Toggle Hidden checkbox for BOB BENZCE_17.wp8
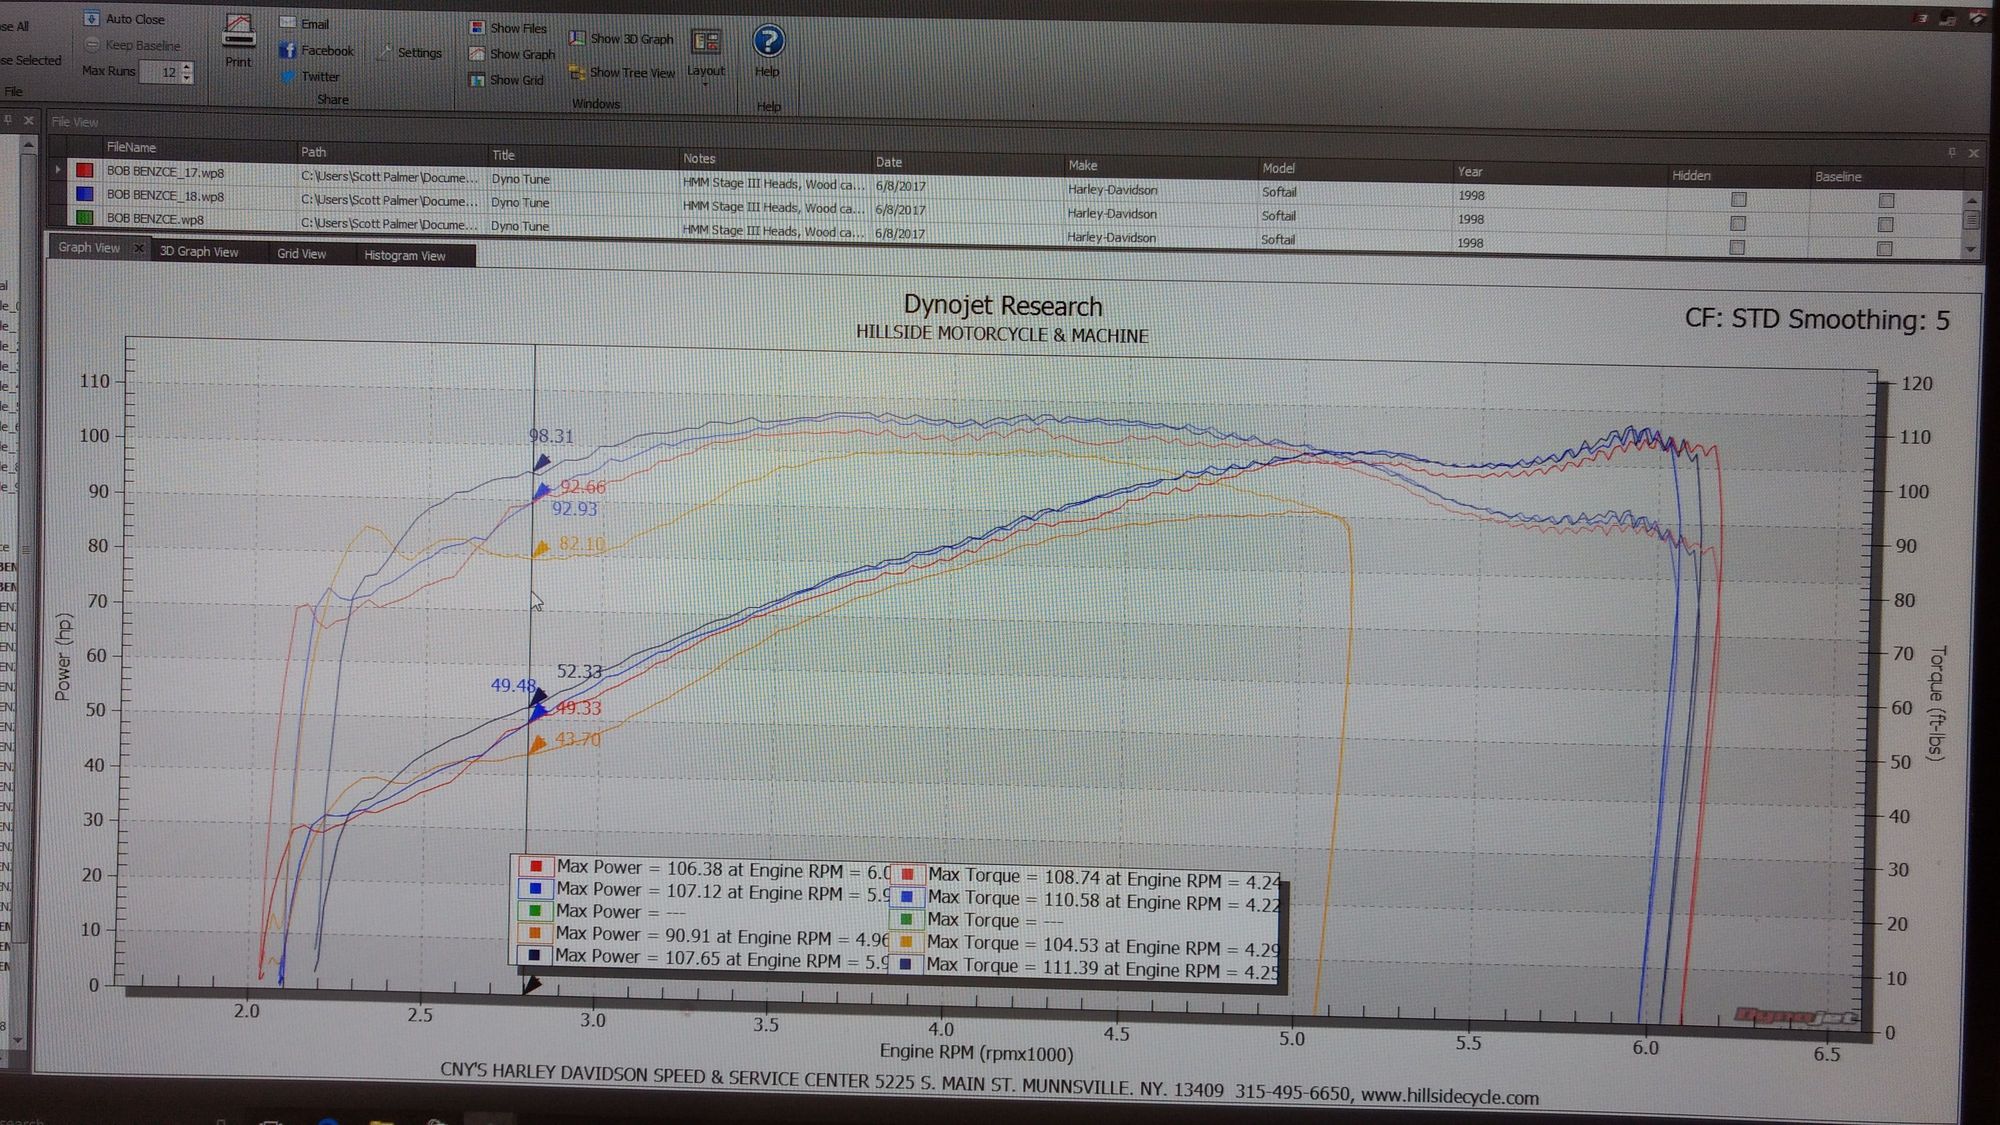The width and height of the screenshot is (2000, 1125). click(x=1738, y=199)
